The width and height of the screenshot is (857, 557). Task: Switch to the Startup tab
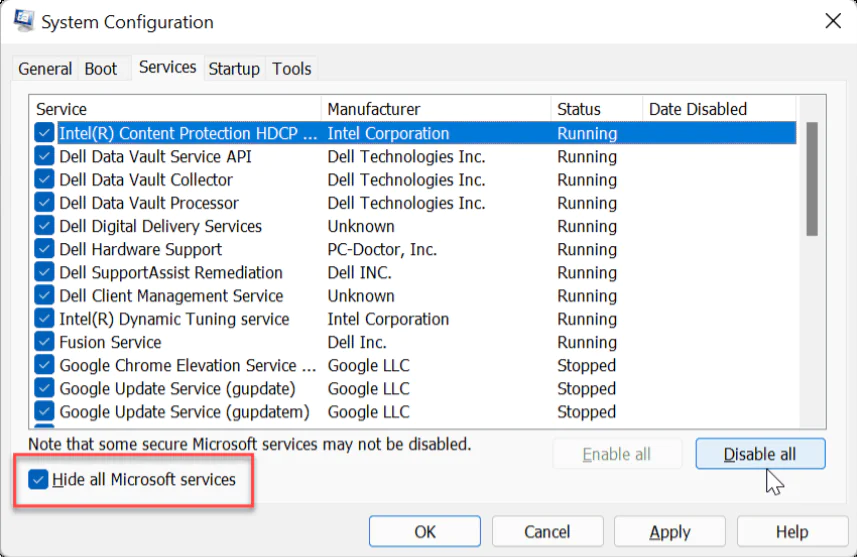(234, 69)
